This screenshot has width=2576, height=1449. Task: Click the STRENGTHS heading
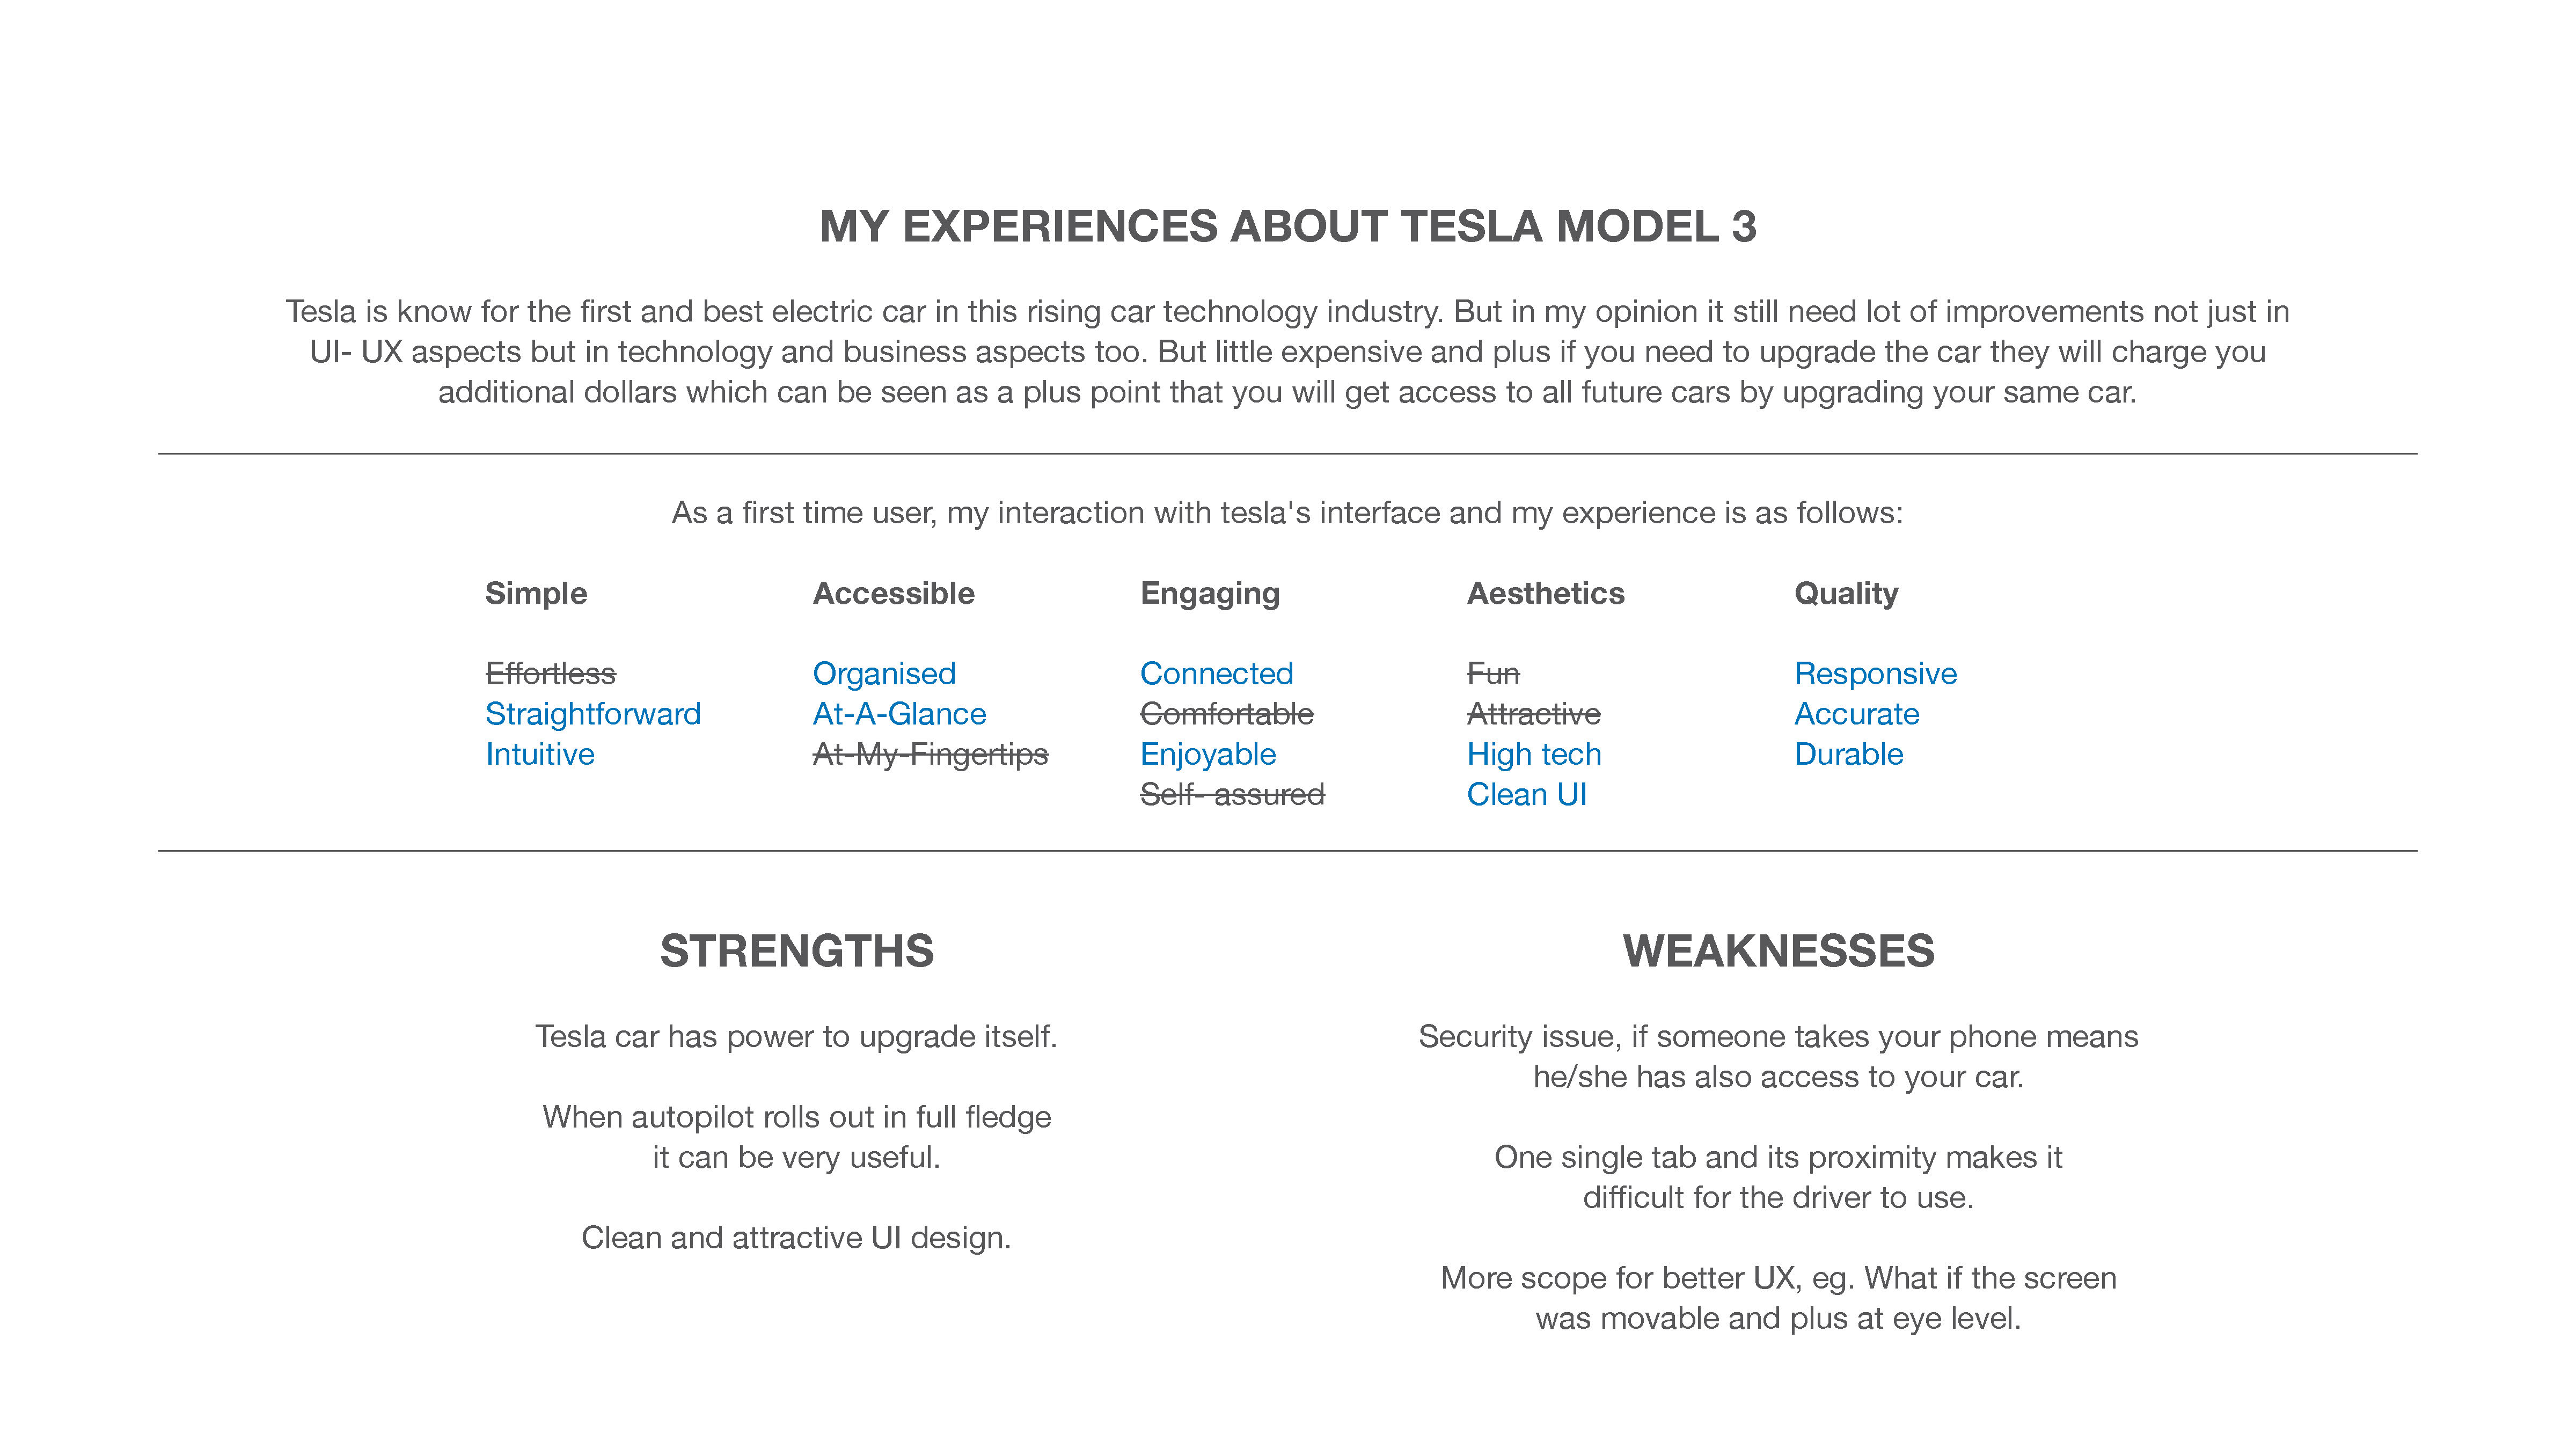797,951
